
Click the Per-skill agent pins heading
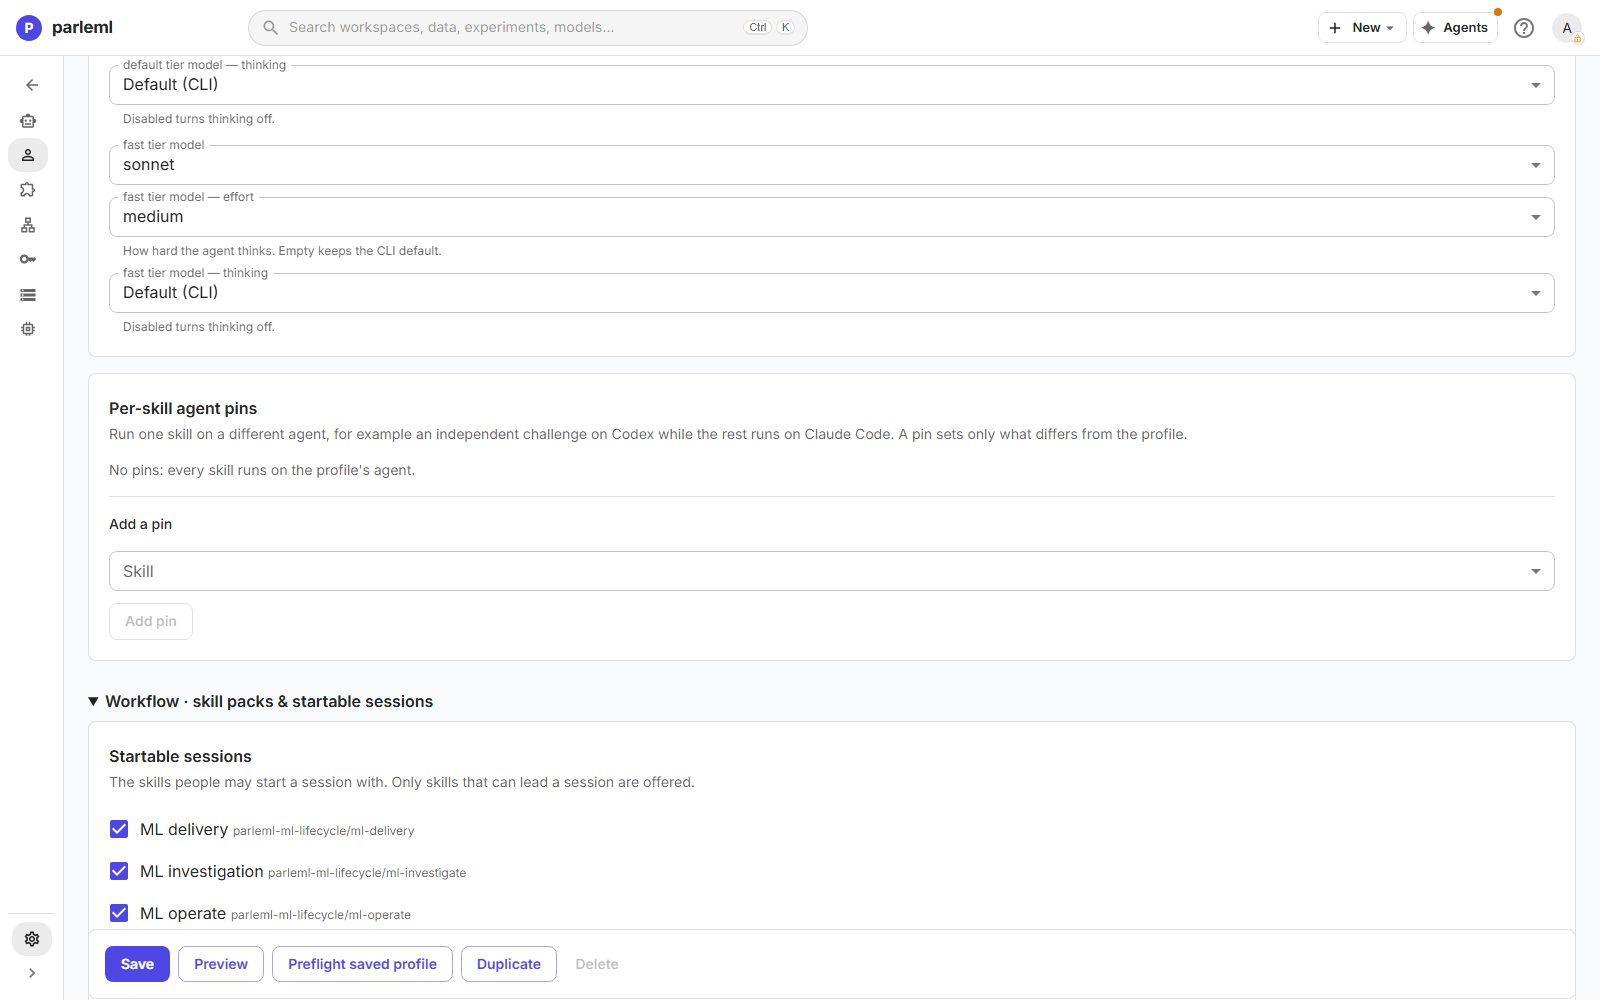pos(183,408)
